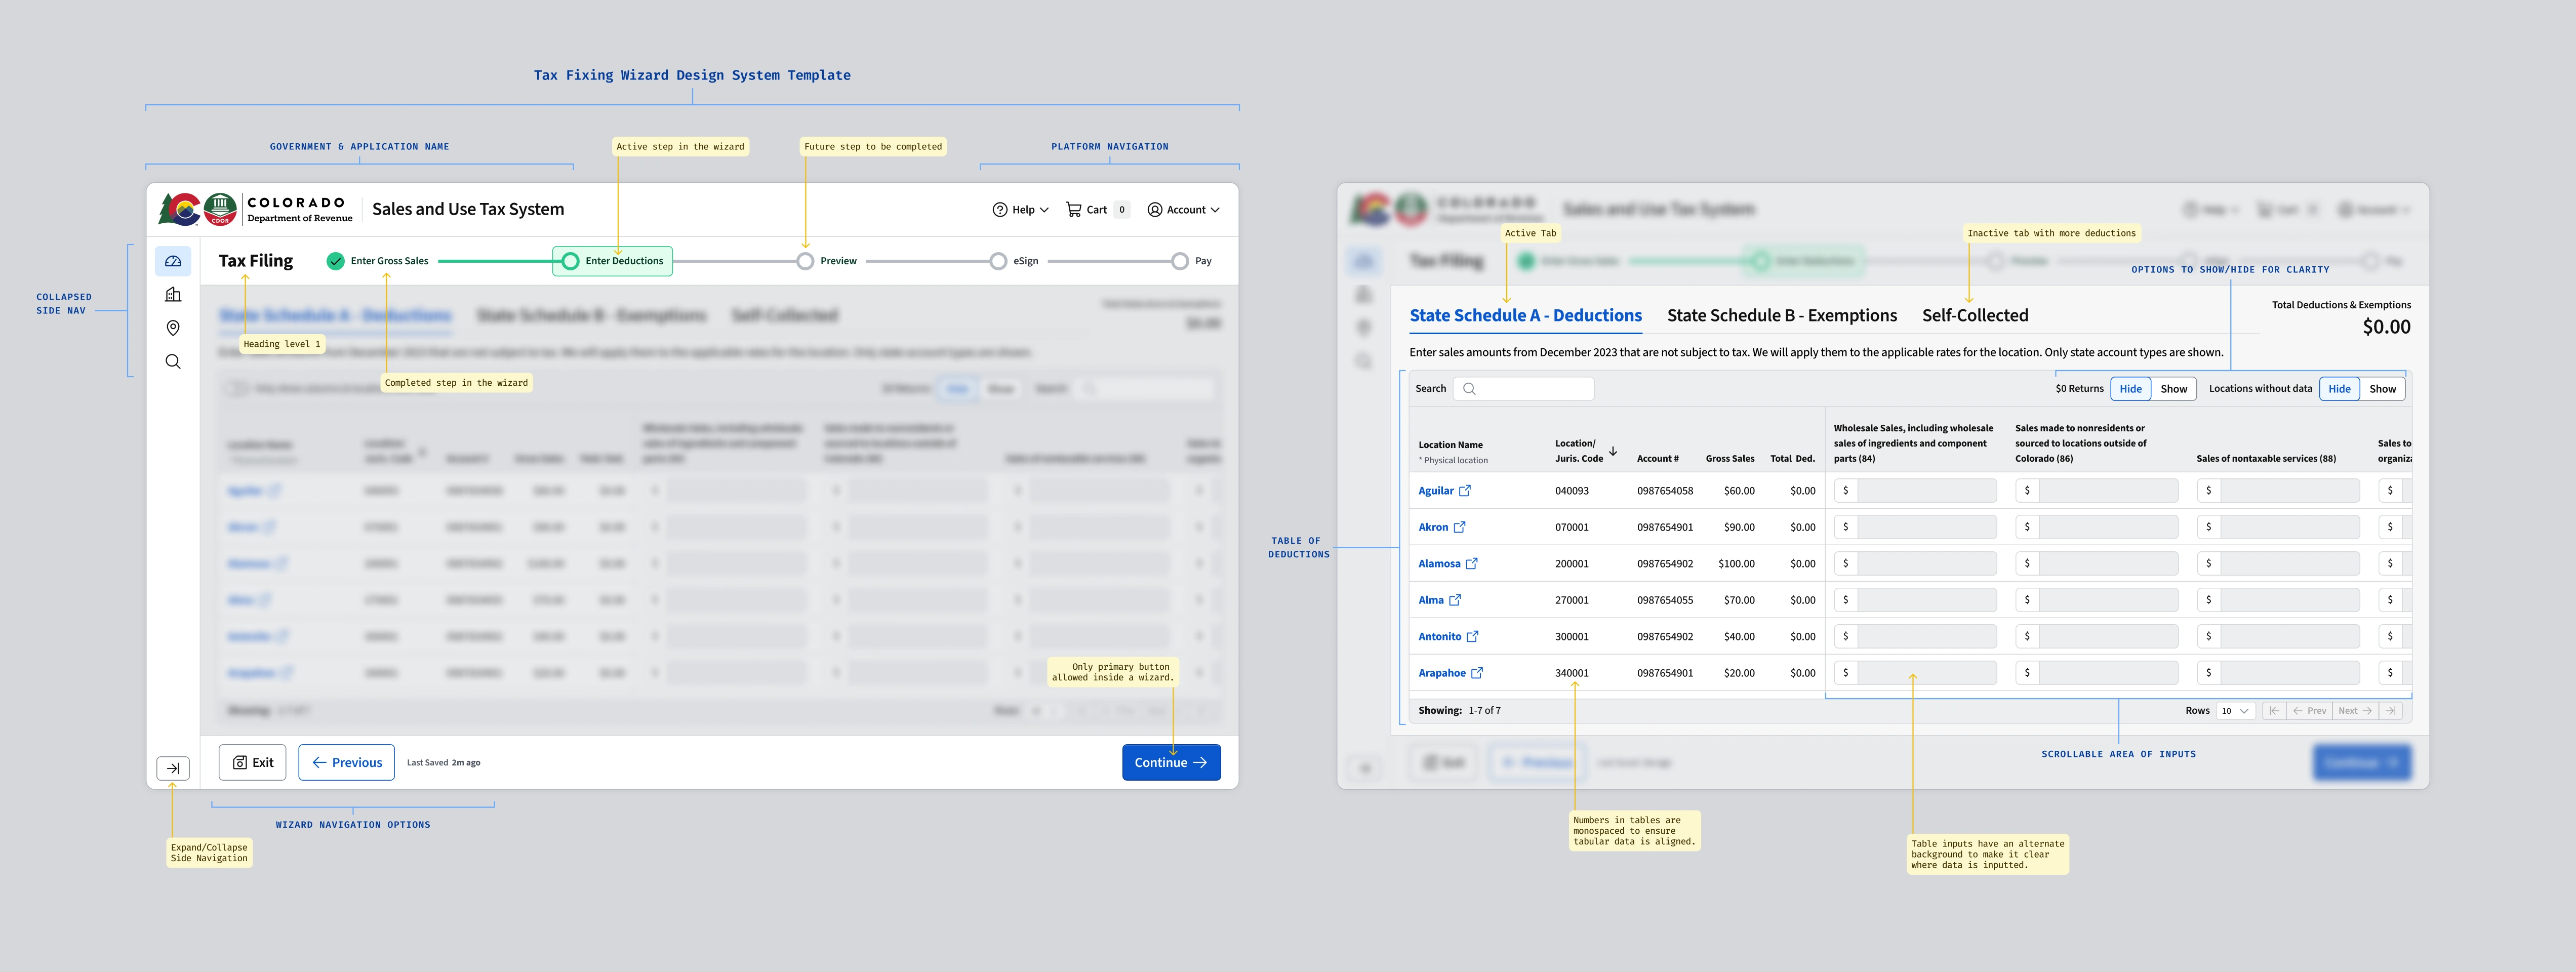The image size is (2576, 972).
Task: Open Rows per page dropdown
Action: click(2235, 711)
